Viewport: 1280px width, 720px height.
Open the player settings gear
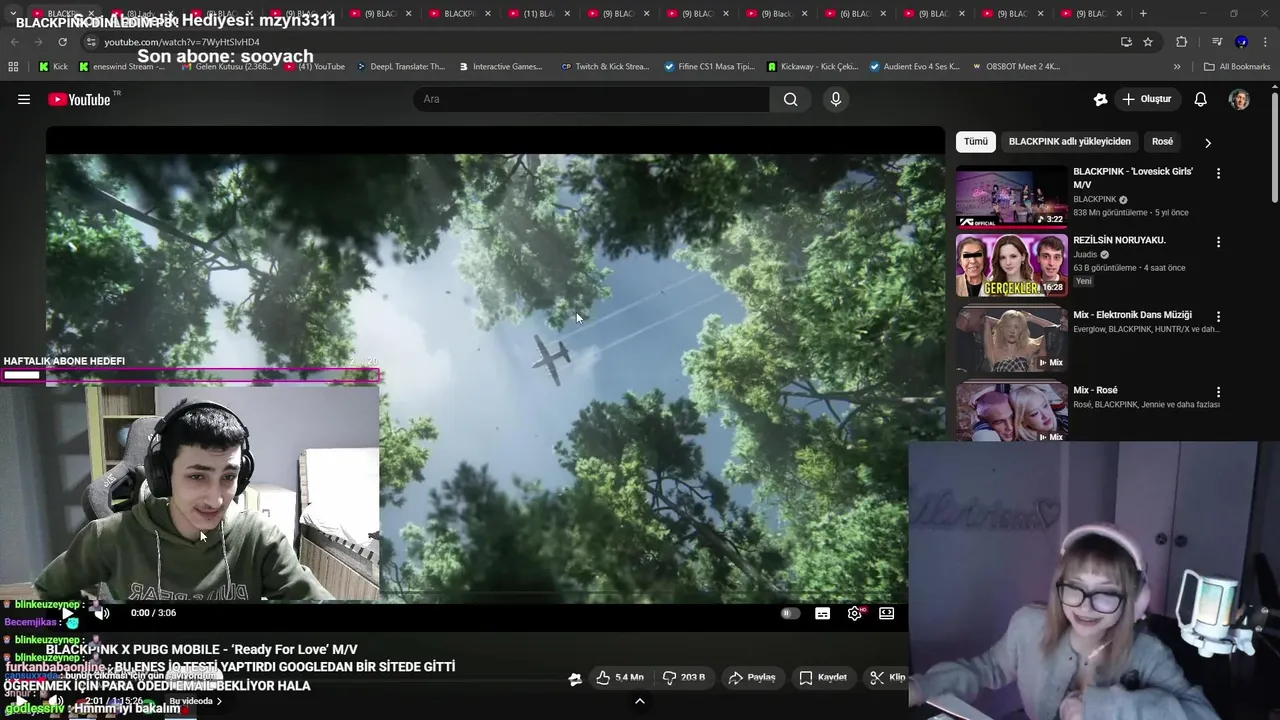click(854, 614)
